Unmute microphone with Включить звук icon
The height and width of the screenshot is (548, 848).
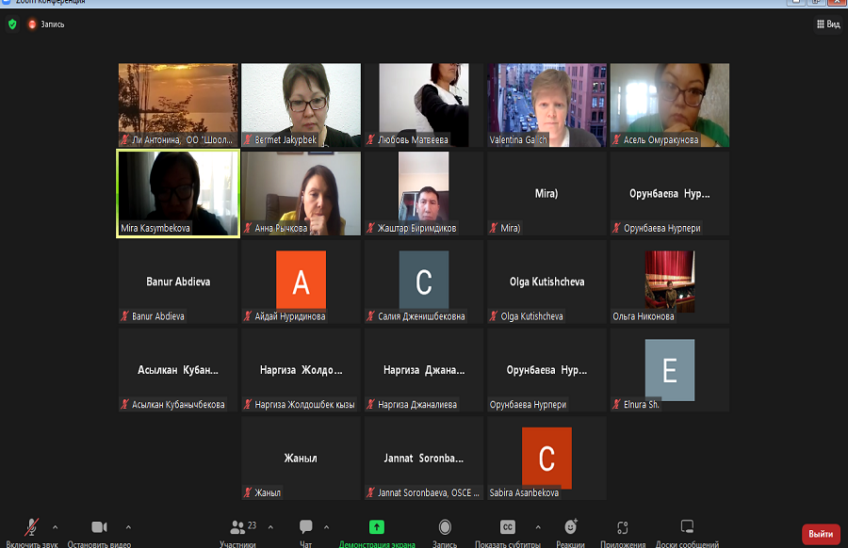click(32, 528)
